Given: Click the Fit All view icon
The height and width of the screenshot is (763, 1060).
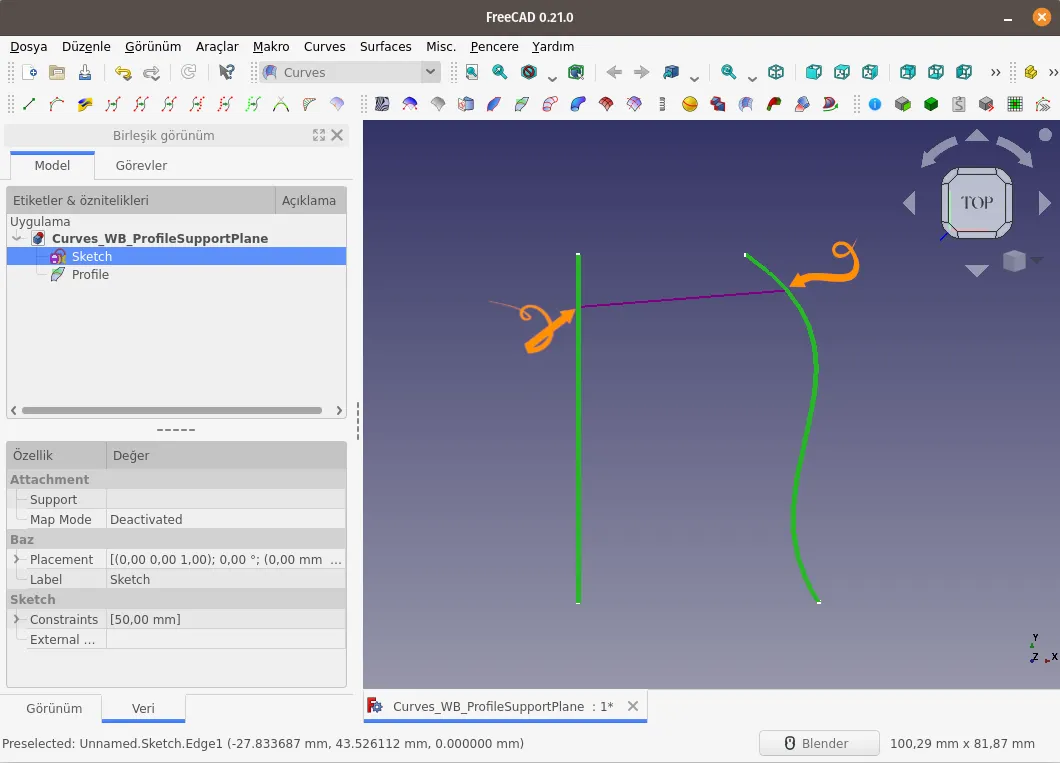Looking at the screenshot, I should (472, 72).
